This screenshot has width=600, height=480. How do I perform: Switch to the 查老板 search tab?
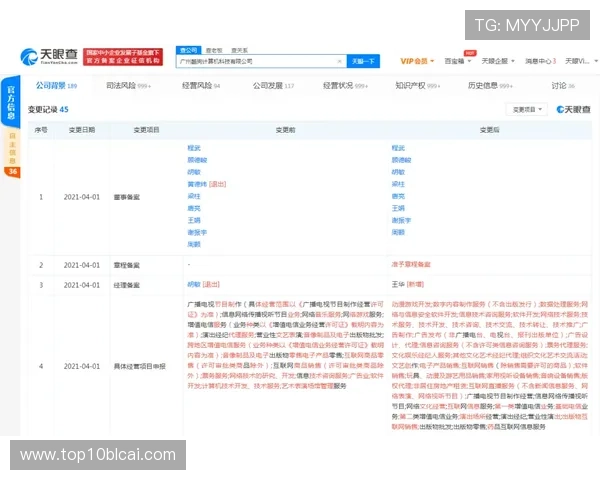tap(214, 50)
